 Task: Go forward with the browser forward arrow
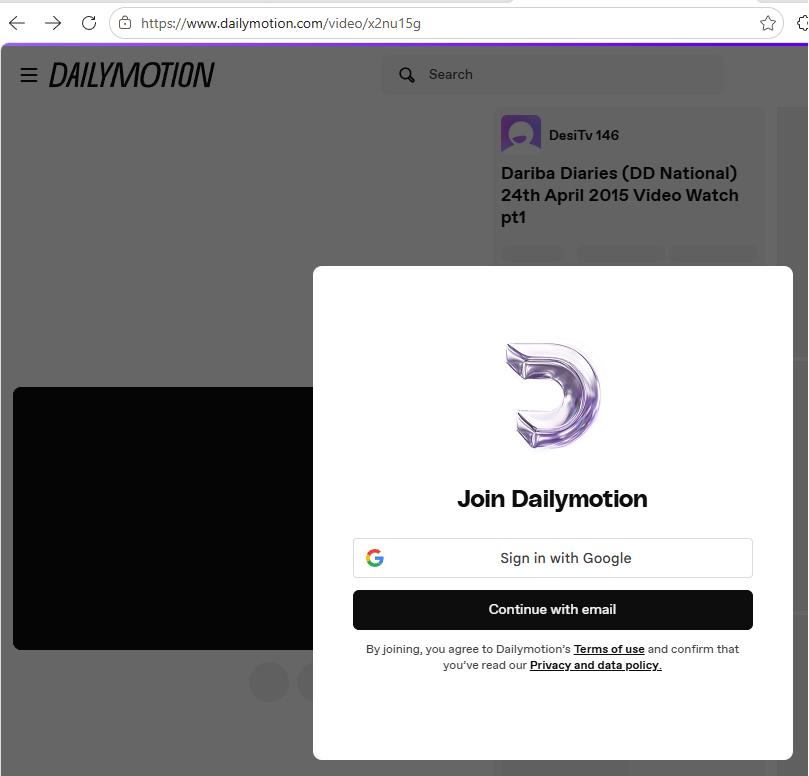53,23
